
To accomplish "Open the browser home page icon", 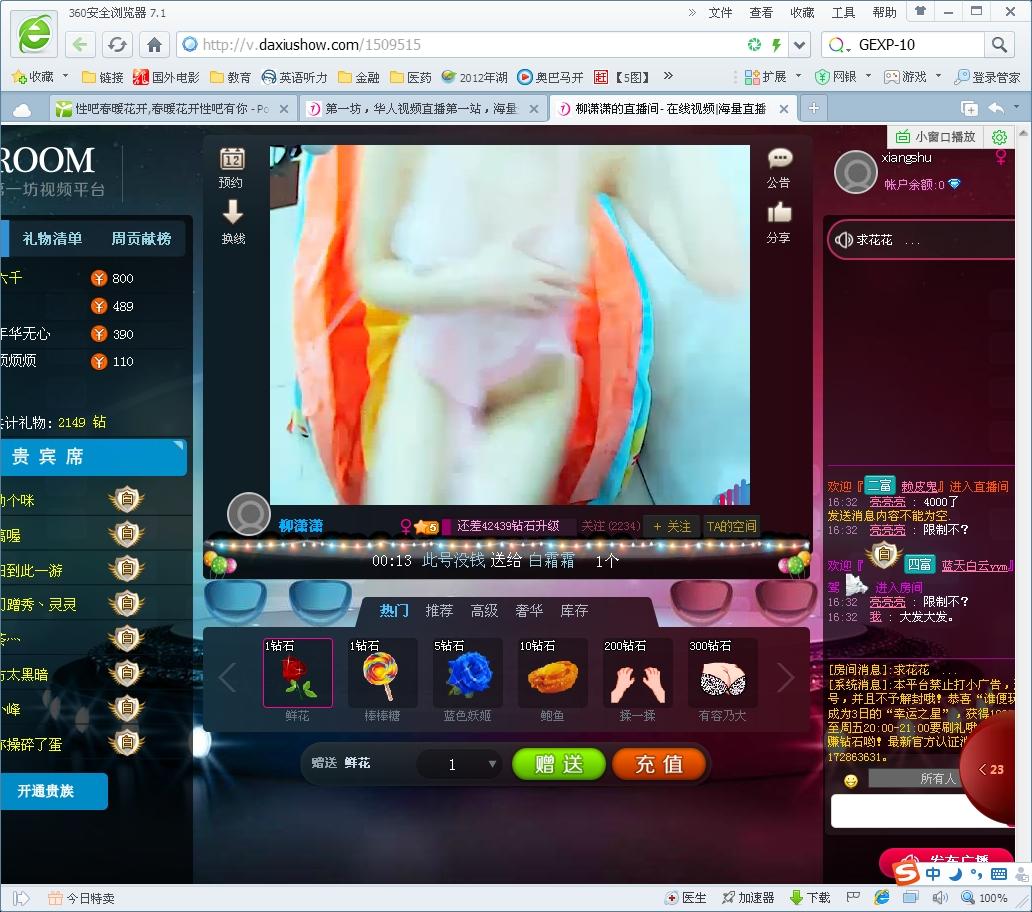I will point(155,45).
